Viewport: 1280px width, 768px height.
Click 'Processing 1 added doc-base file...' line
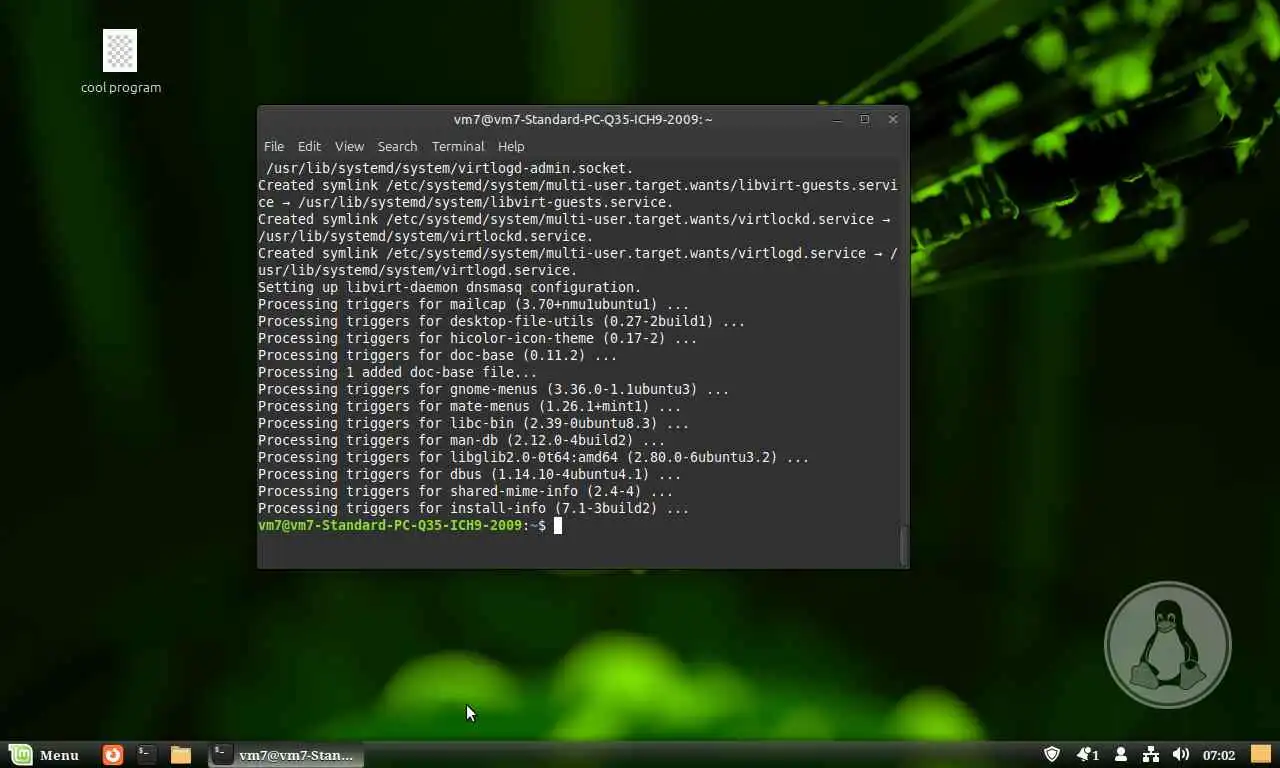pyautogui.click(x=398, y=372)
